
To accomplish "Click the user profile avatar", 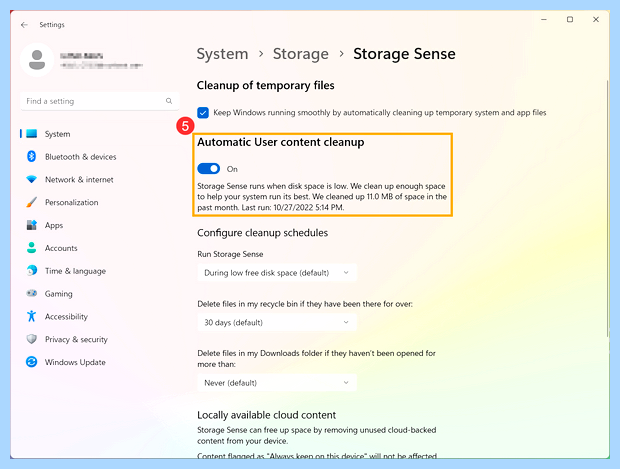I will click(37, 60).
